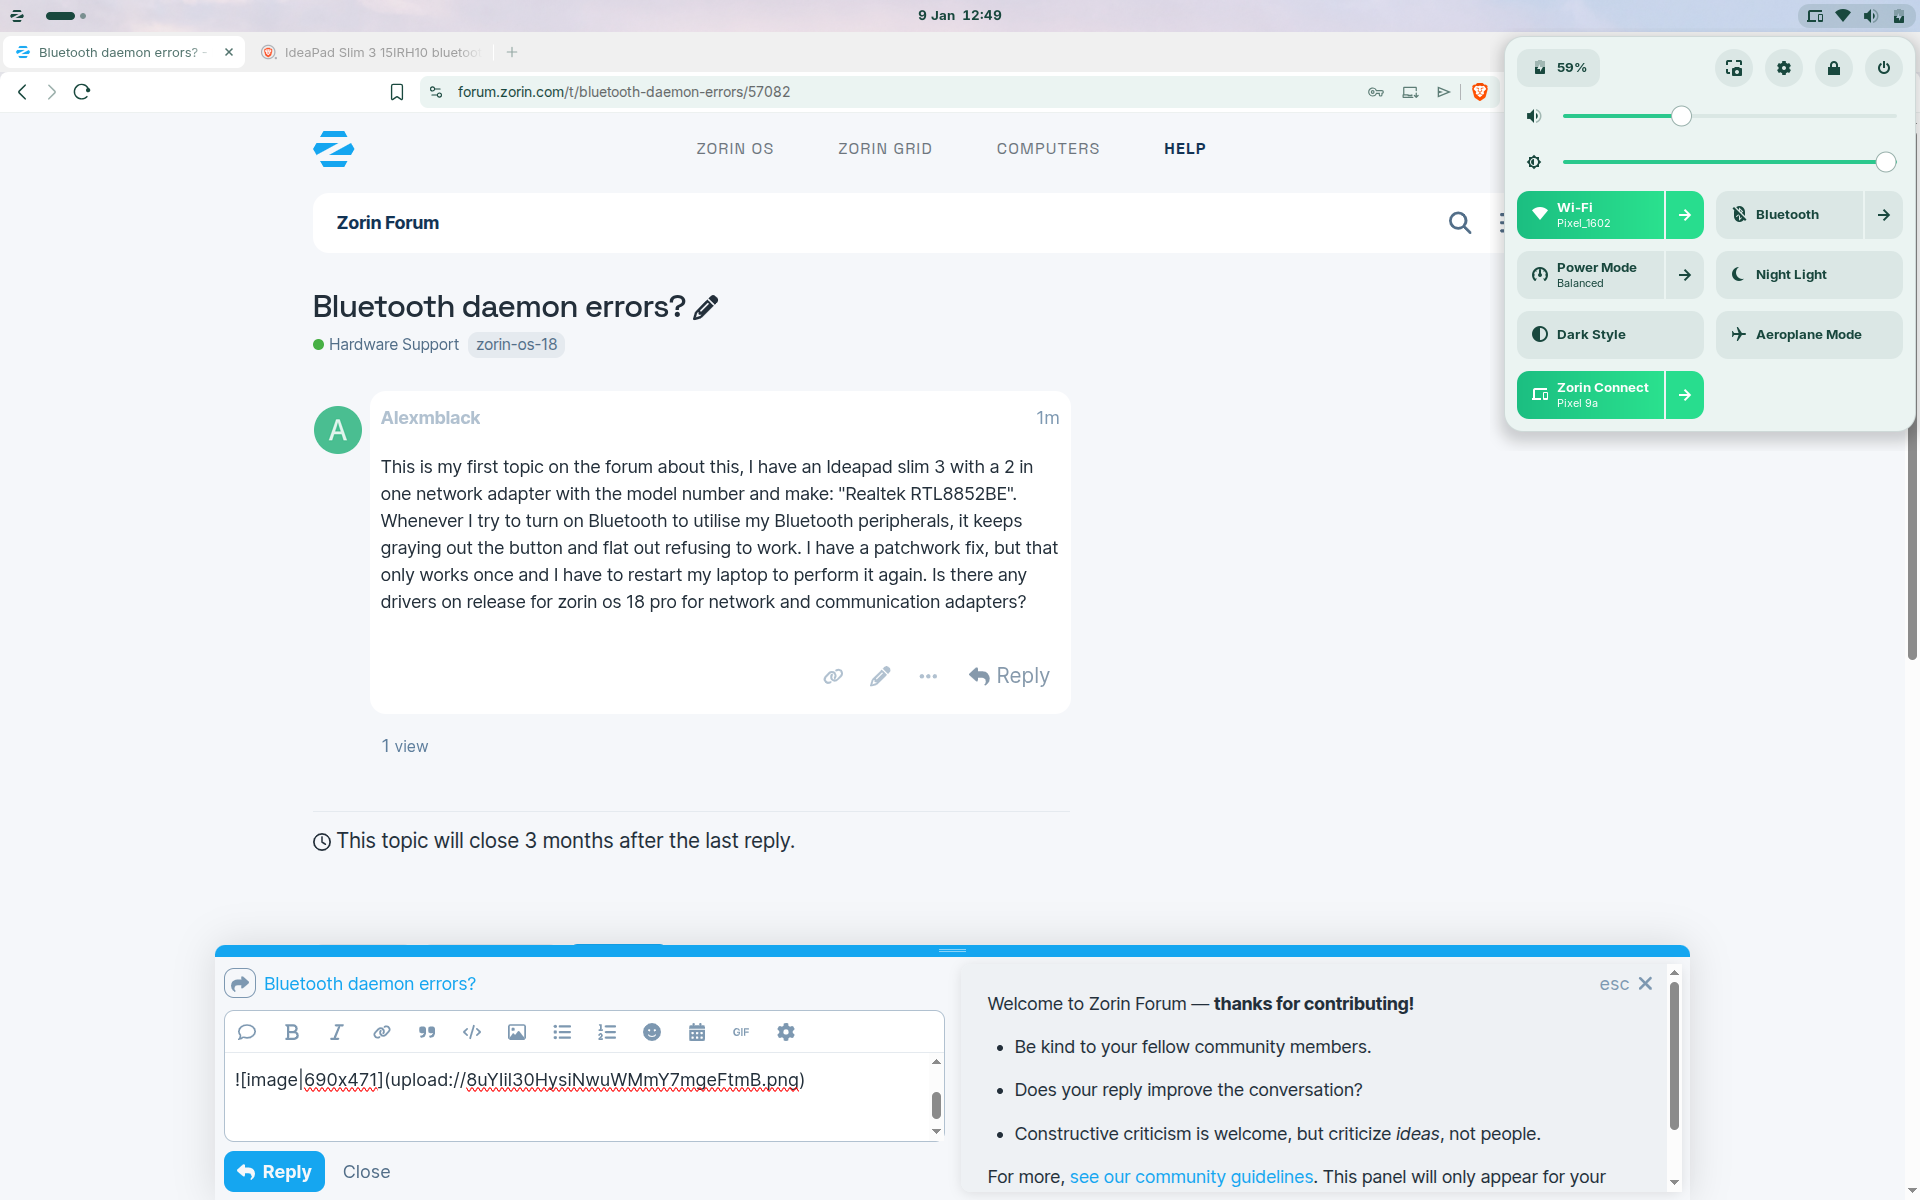Click the pencil icon to edit topic title

(706, 307)
